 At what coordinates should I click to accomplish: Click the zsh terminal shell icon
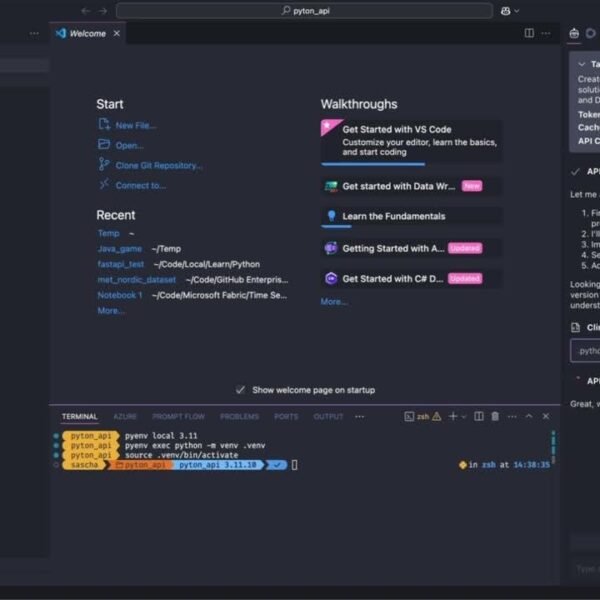tap(409, 416)
